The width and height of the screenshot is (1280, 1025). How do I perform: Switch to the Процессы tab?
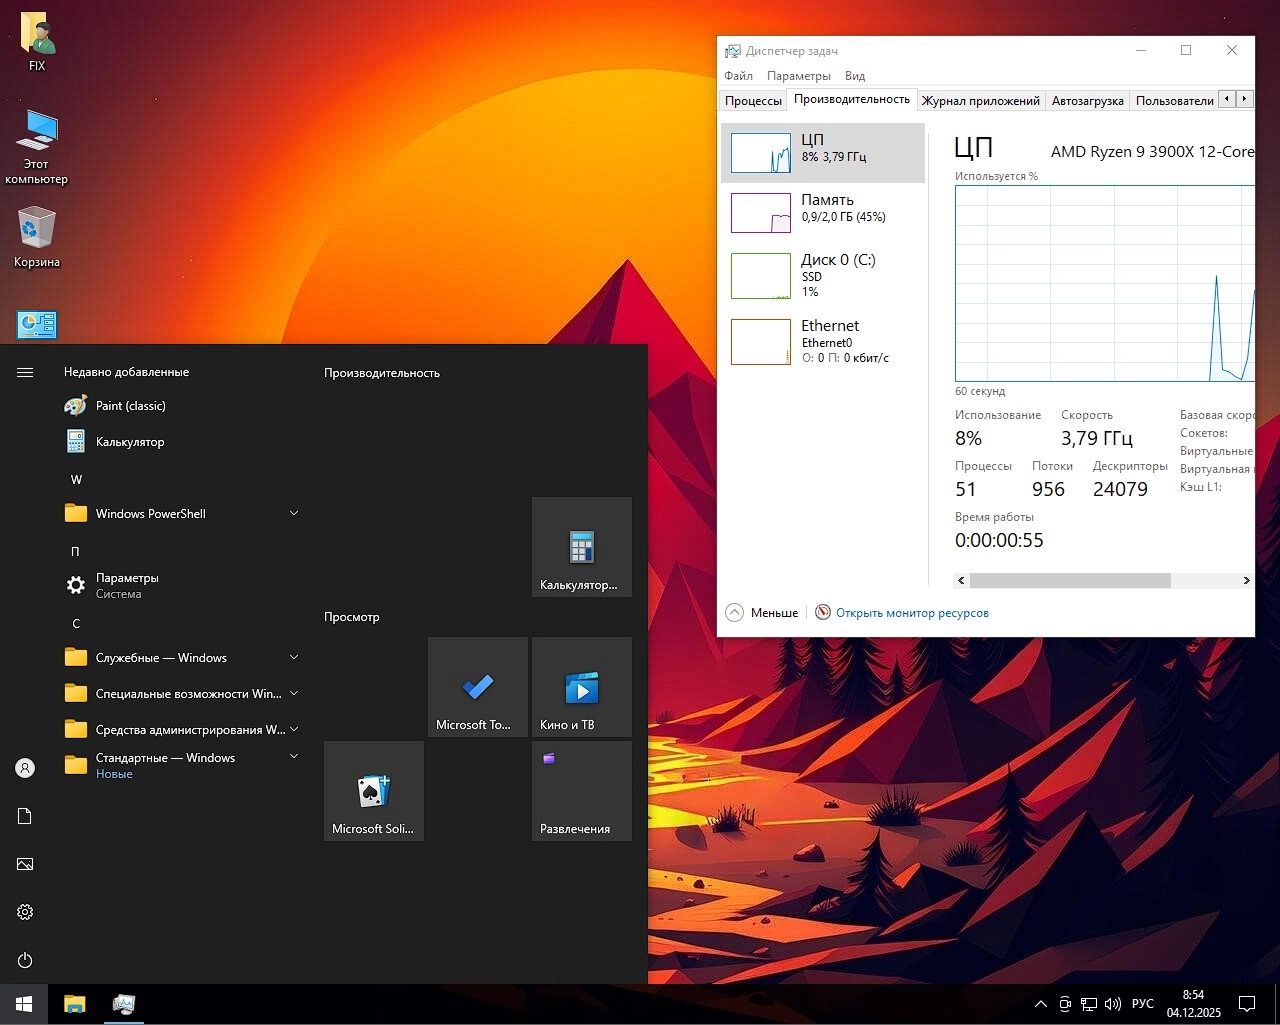752,100
